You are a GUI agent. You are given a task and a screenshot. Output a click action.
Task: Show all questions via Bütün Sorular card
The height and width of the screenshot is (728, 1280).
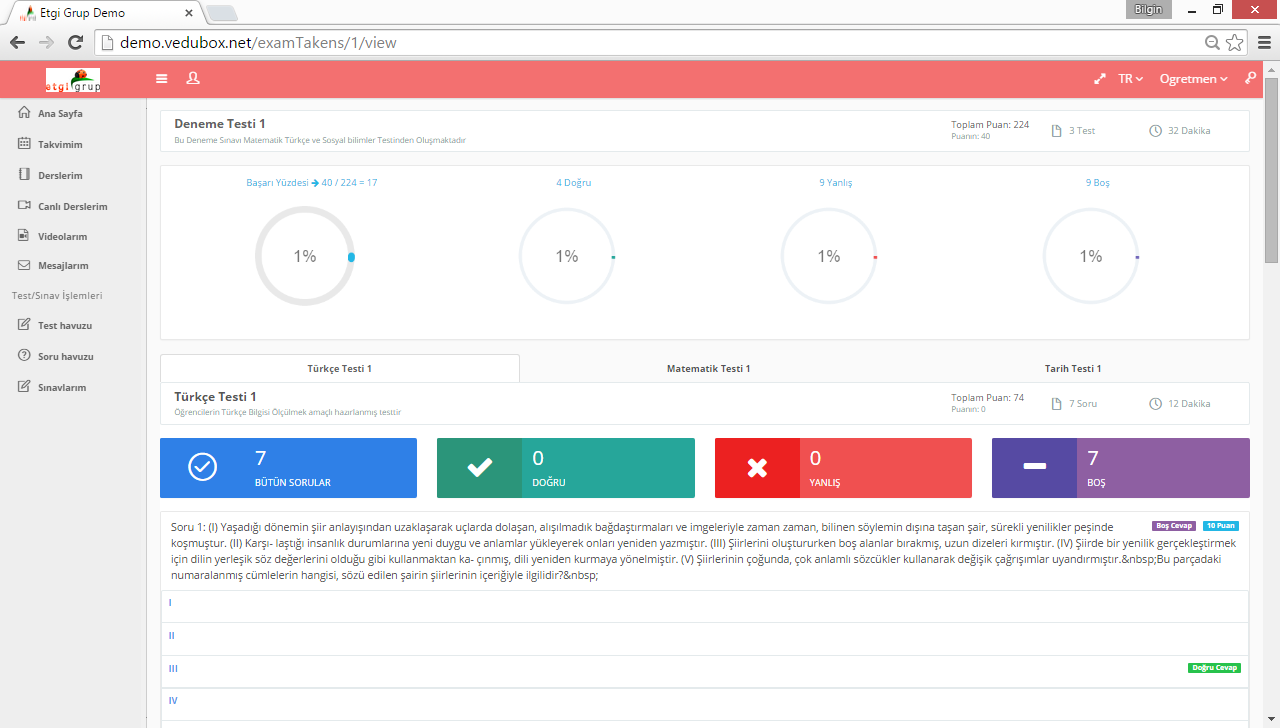288,468
